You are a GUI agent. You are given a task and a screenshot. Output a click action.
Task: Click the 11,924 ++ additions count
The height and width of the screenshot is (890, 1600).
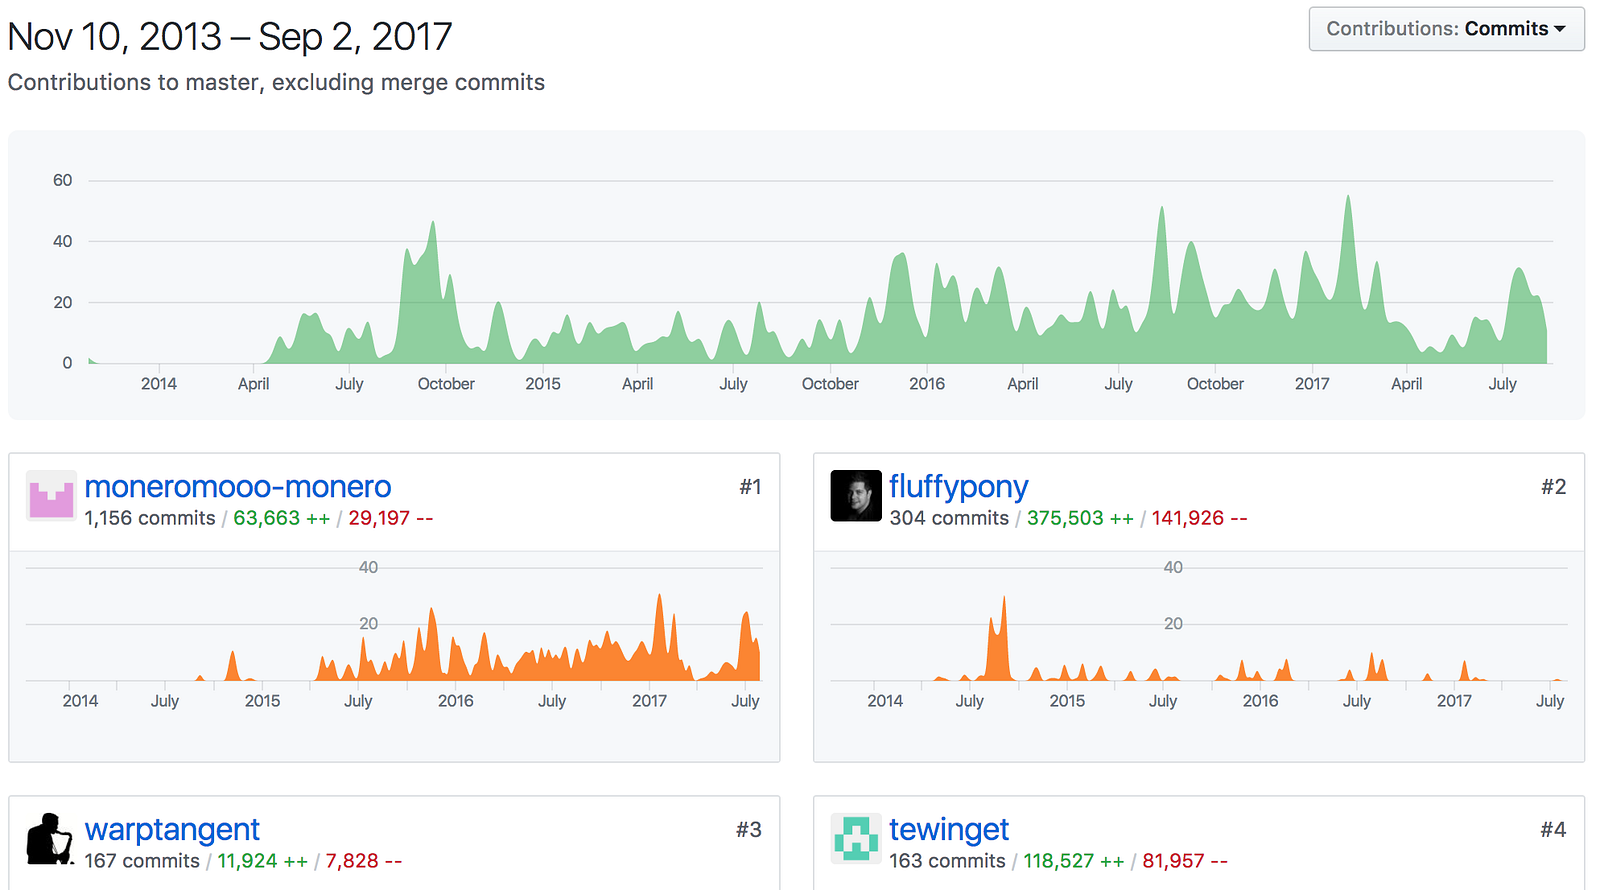tap(263, 861)
